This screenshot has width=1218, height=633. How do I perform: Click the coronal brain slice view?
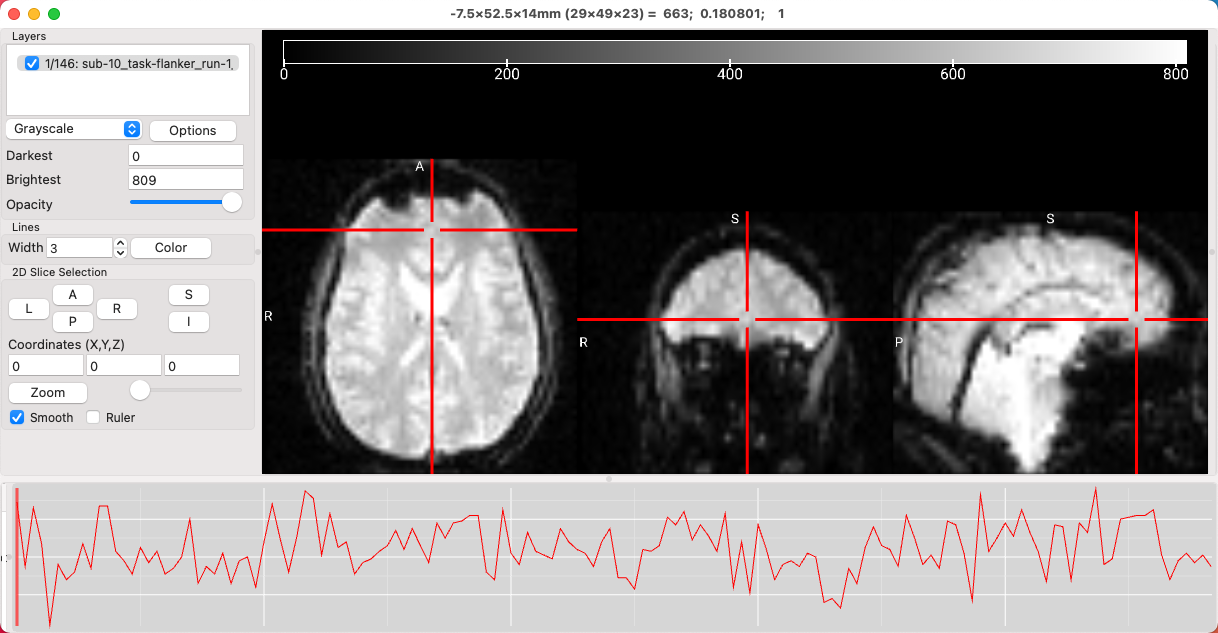pos(735,342)
